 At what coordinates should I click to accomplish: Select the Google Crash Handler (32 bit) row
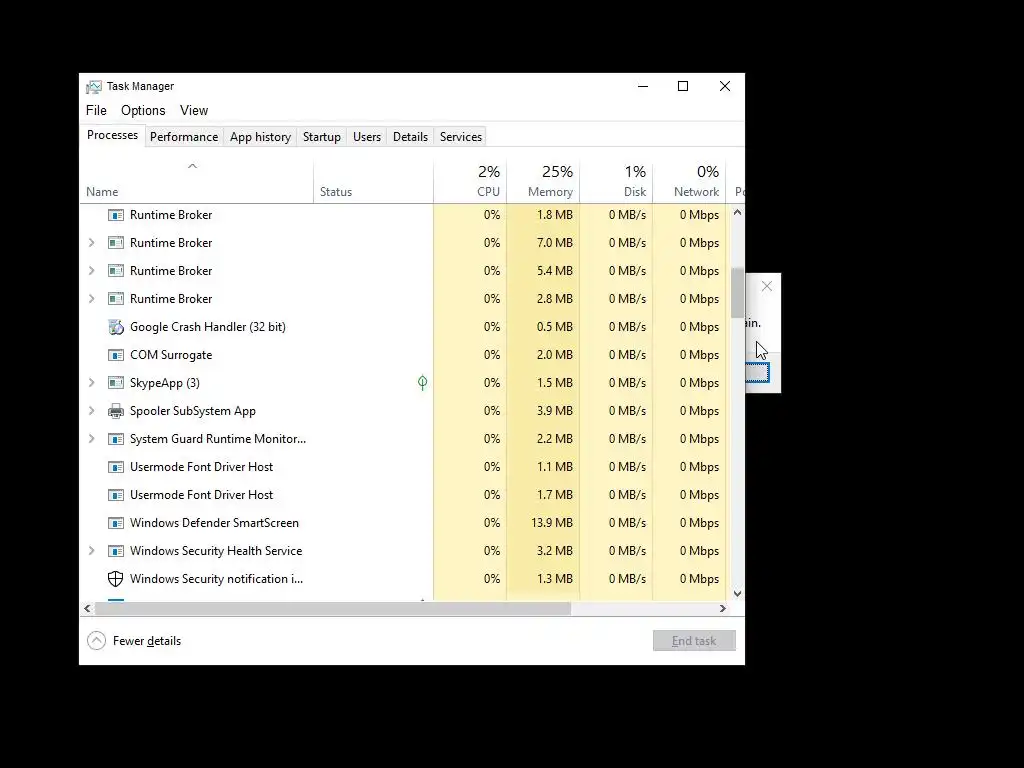(x=403, y=327)
